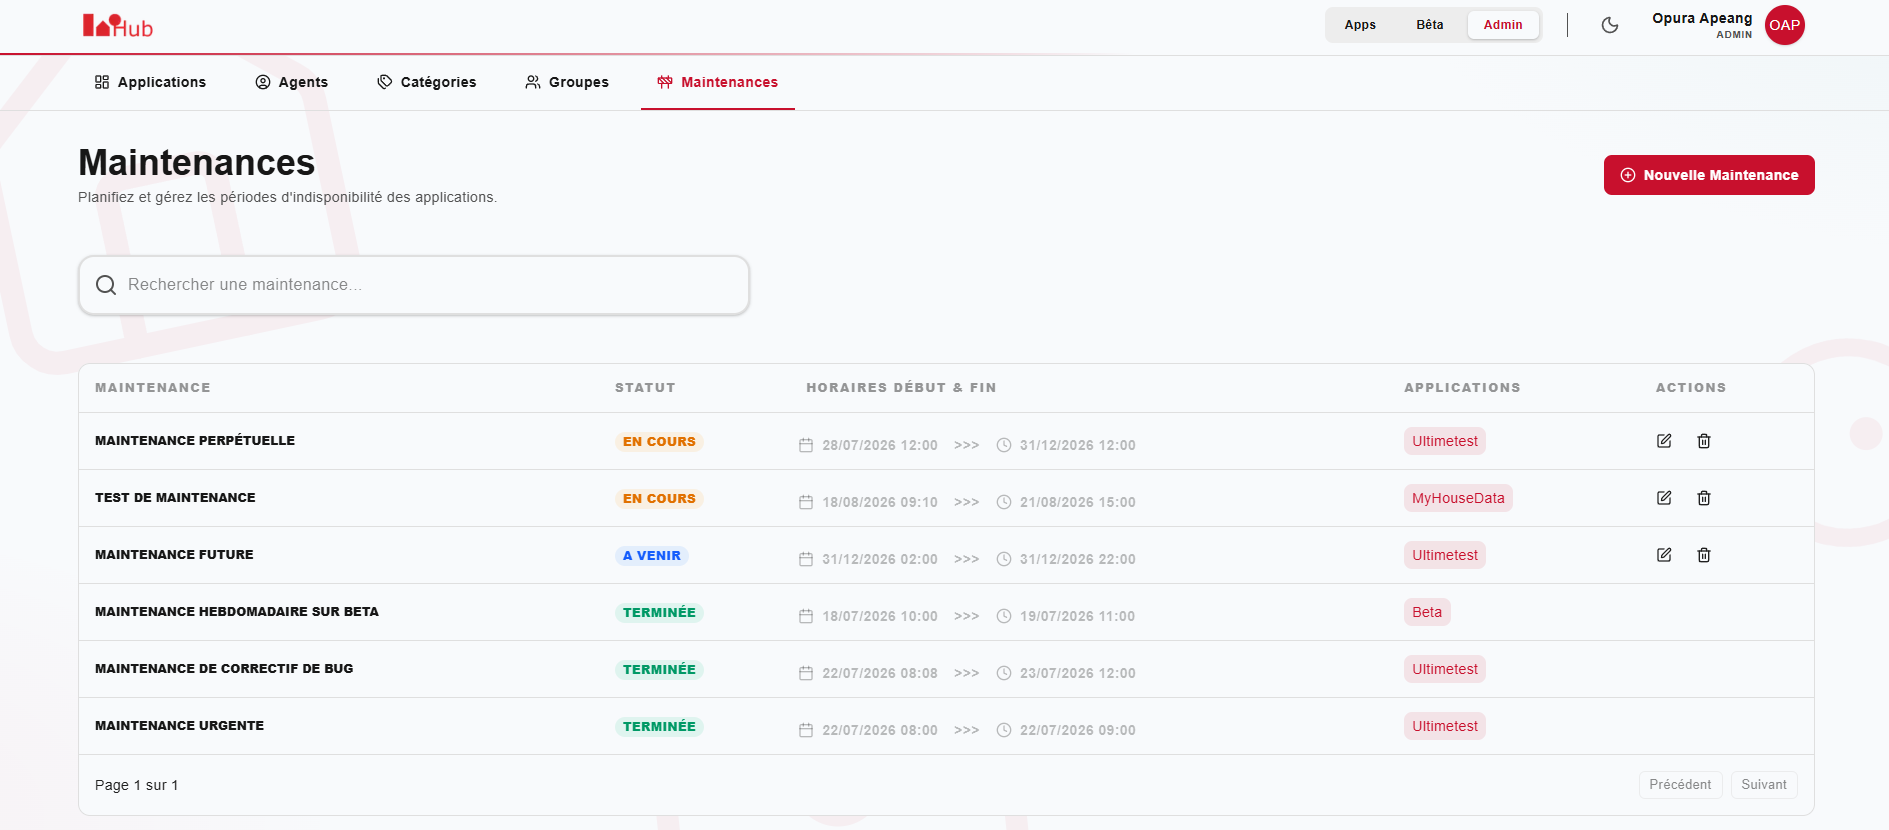Select the Admin mode
Image resolution: width=1889 pixels, height=830 pixels.
pos(1503,25)
